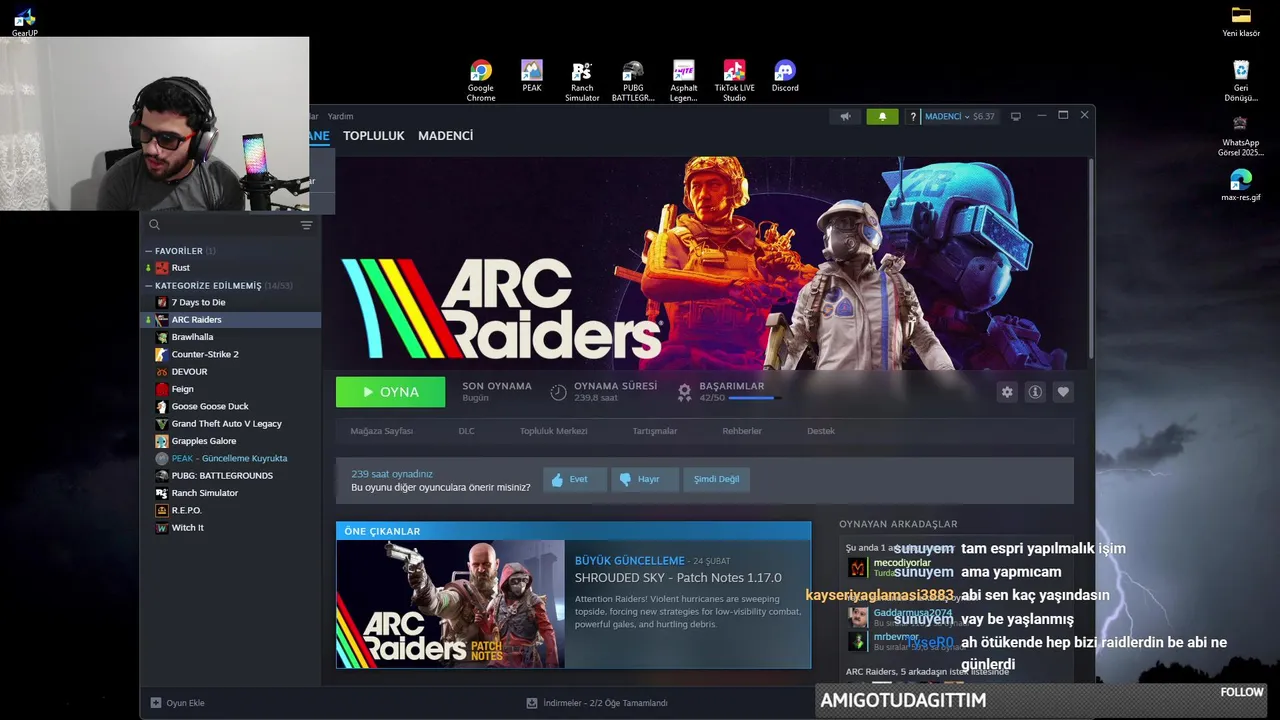Open the MADENCİ account dropdown
Viewport: 1280px width, 720px height.
[x=946, y=117]
